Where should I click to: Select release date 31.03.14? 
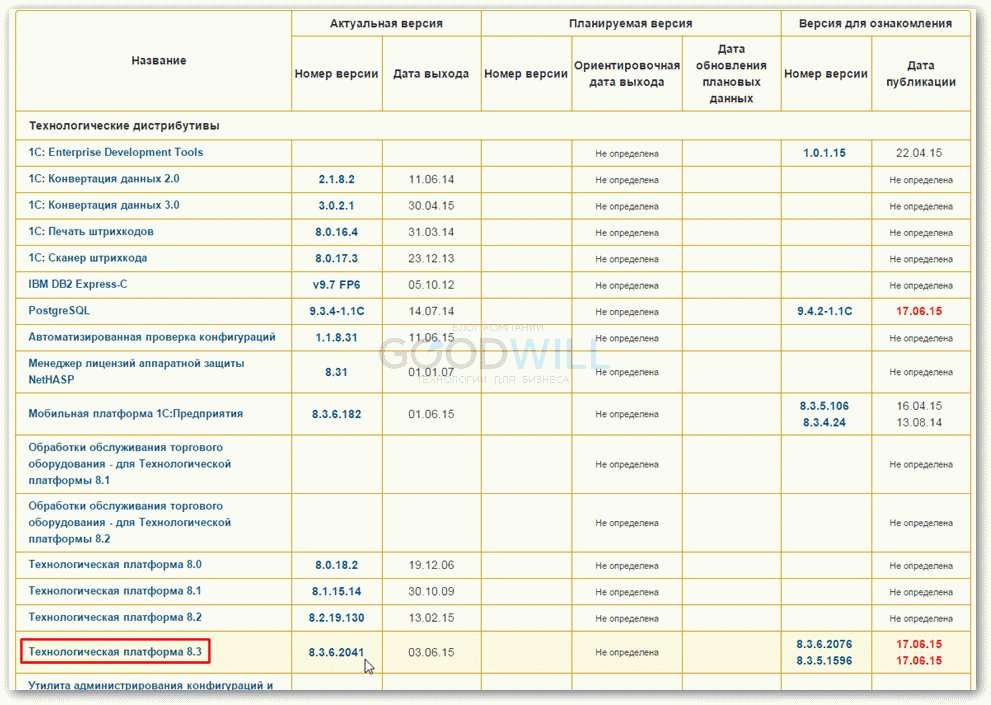tap(431, 232)
